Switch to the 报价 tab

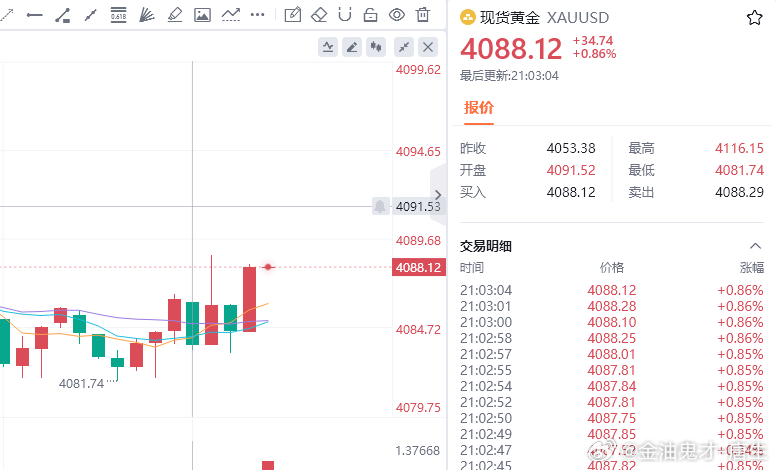click(x=479, y=108)
